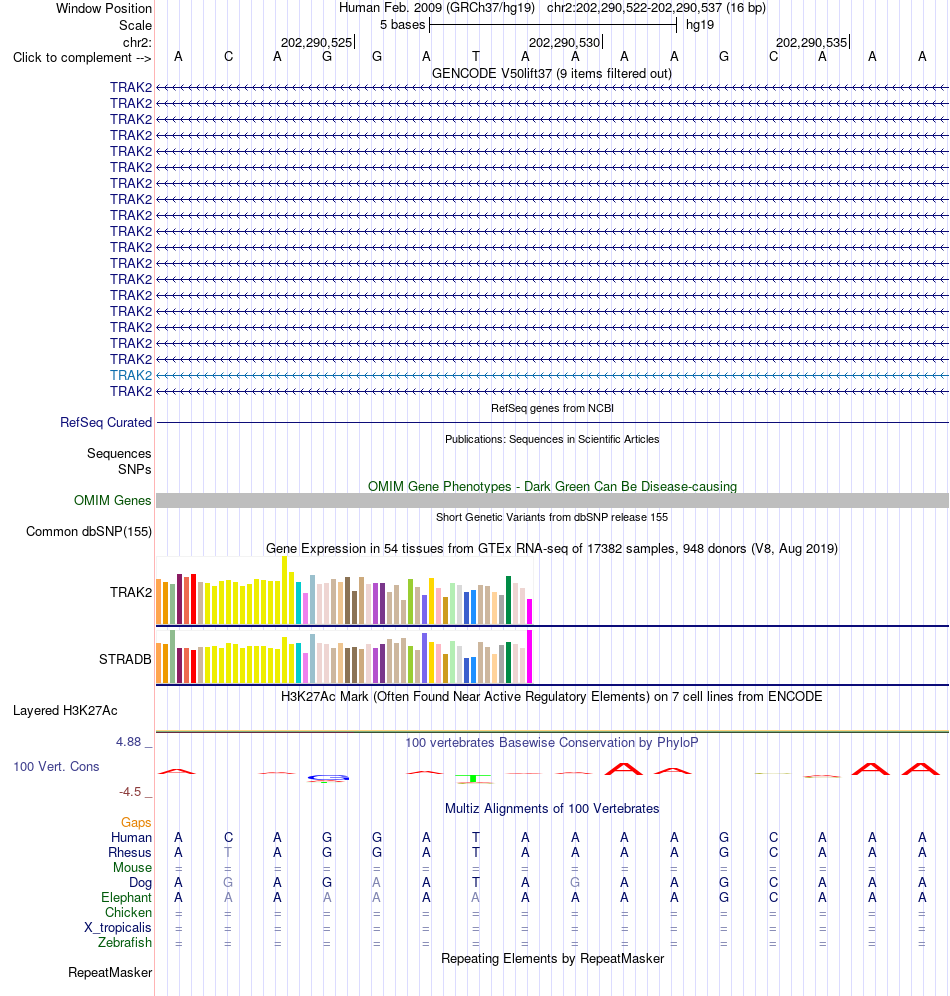This screenshot has height=996, width=950.
Task: Select the X_tropicalis alignment row label
Action: point(118,928)
